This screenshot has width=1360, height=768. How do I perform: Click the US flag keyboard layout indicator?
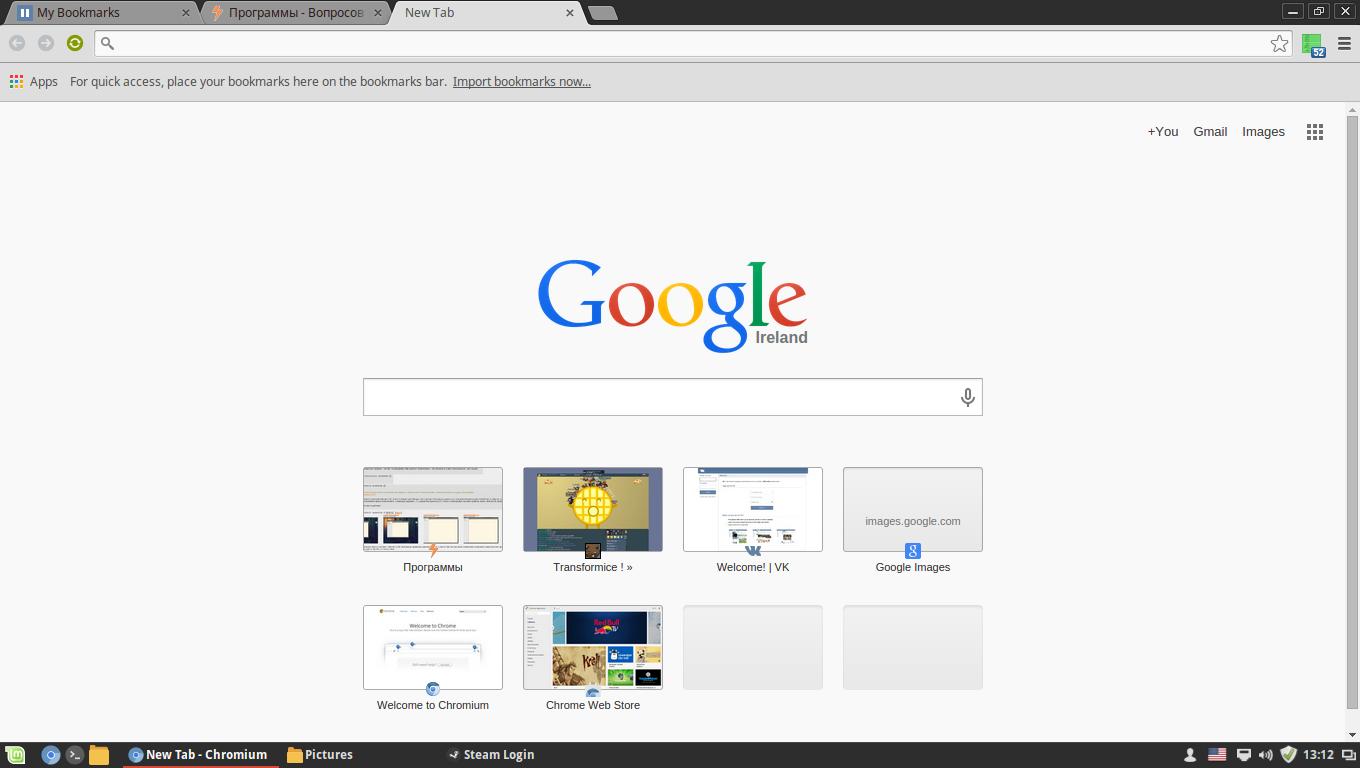(1217, 755)
